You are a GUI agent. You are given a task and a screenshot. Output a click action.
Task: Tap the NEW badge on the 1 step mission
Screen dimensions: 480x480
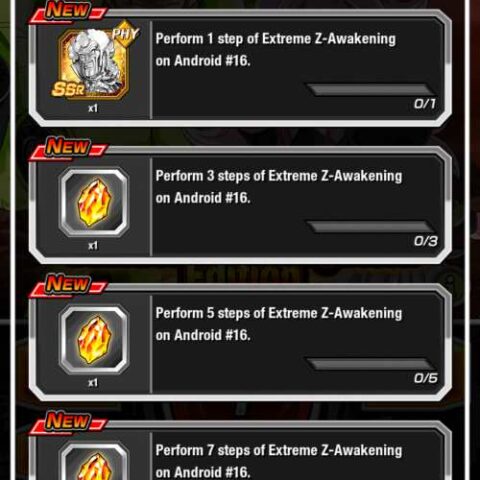tap(68, 11)
